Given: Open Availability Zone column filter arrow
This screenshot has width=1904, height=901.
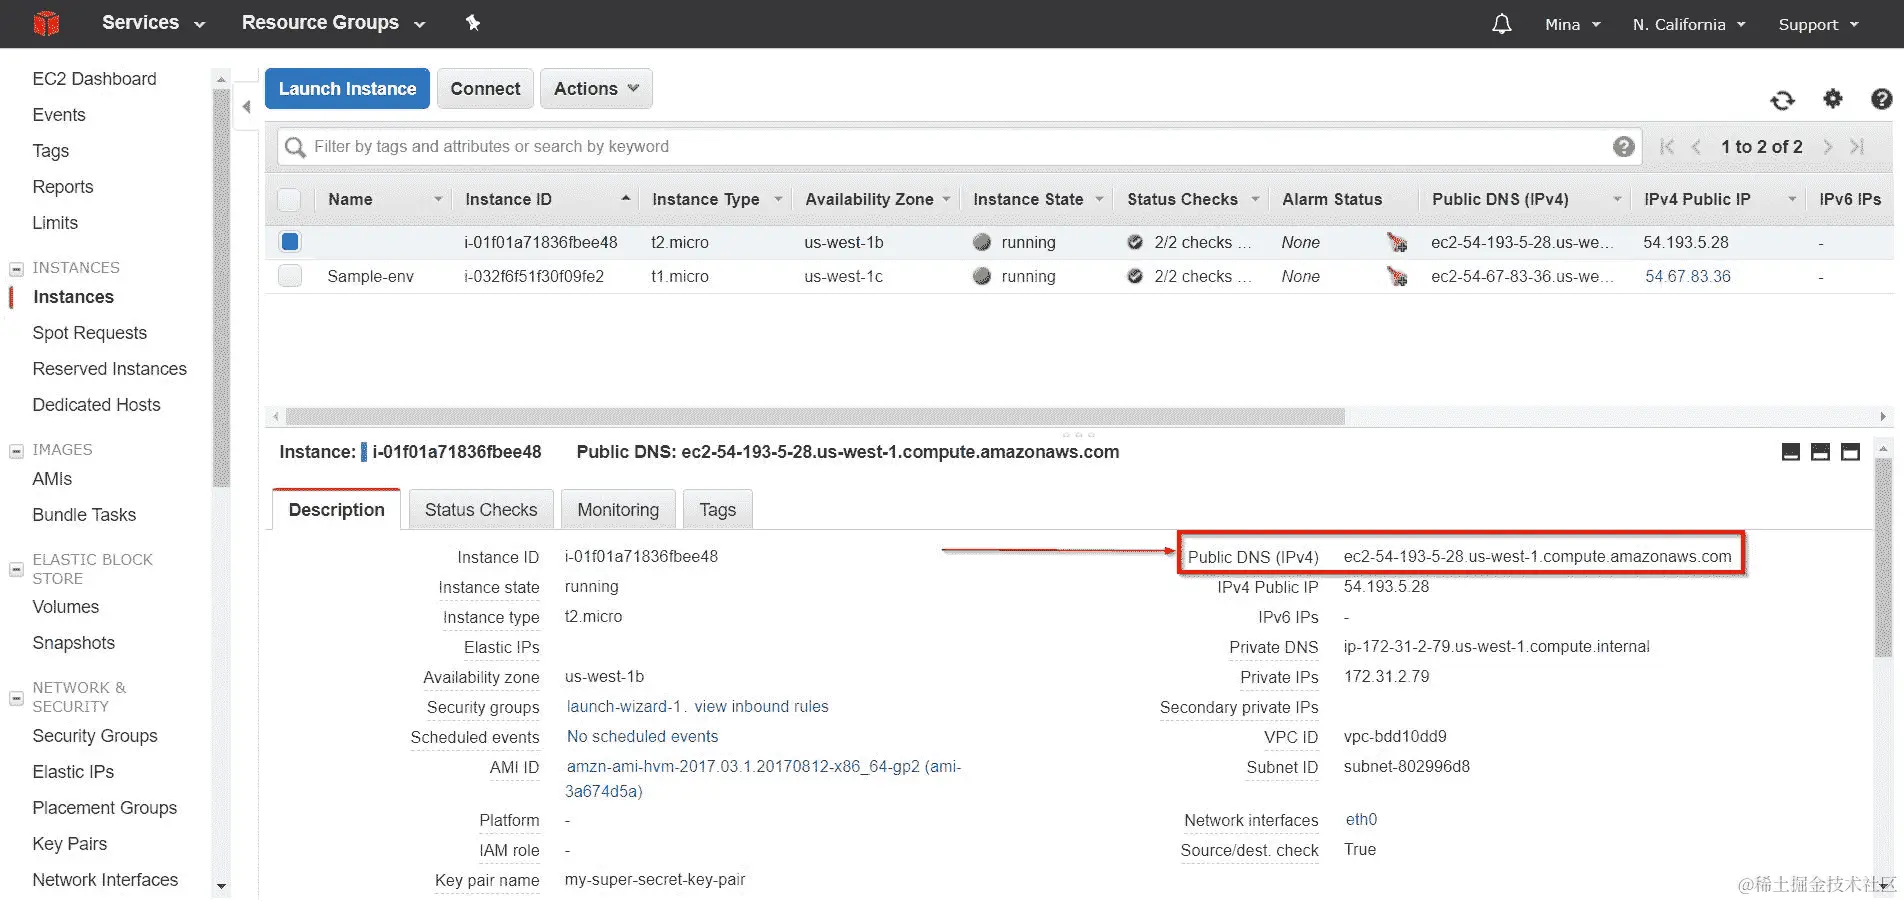Looking at the screenshot, I should [x=946, y=199].
